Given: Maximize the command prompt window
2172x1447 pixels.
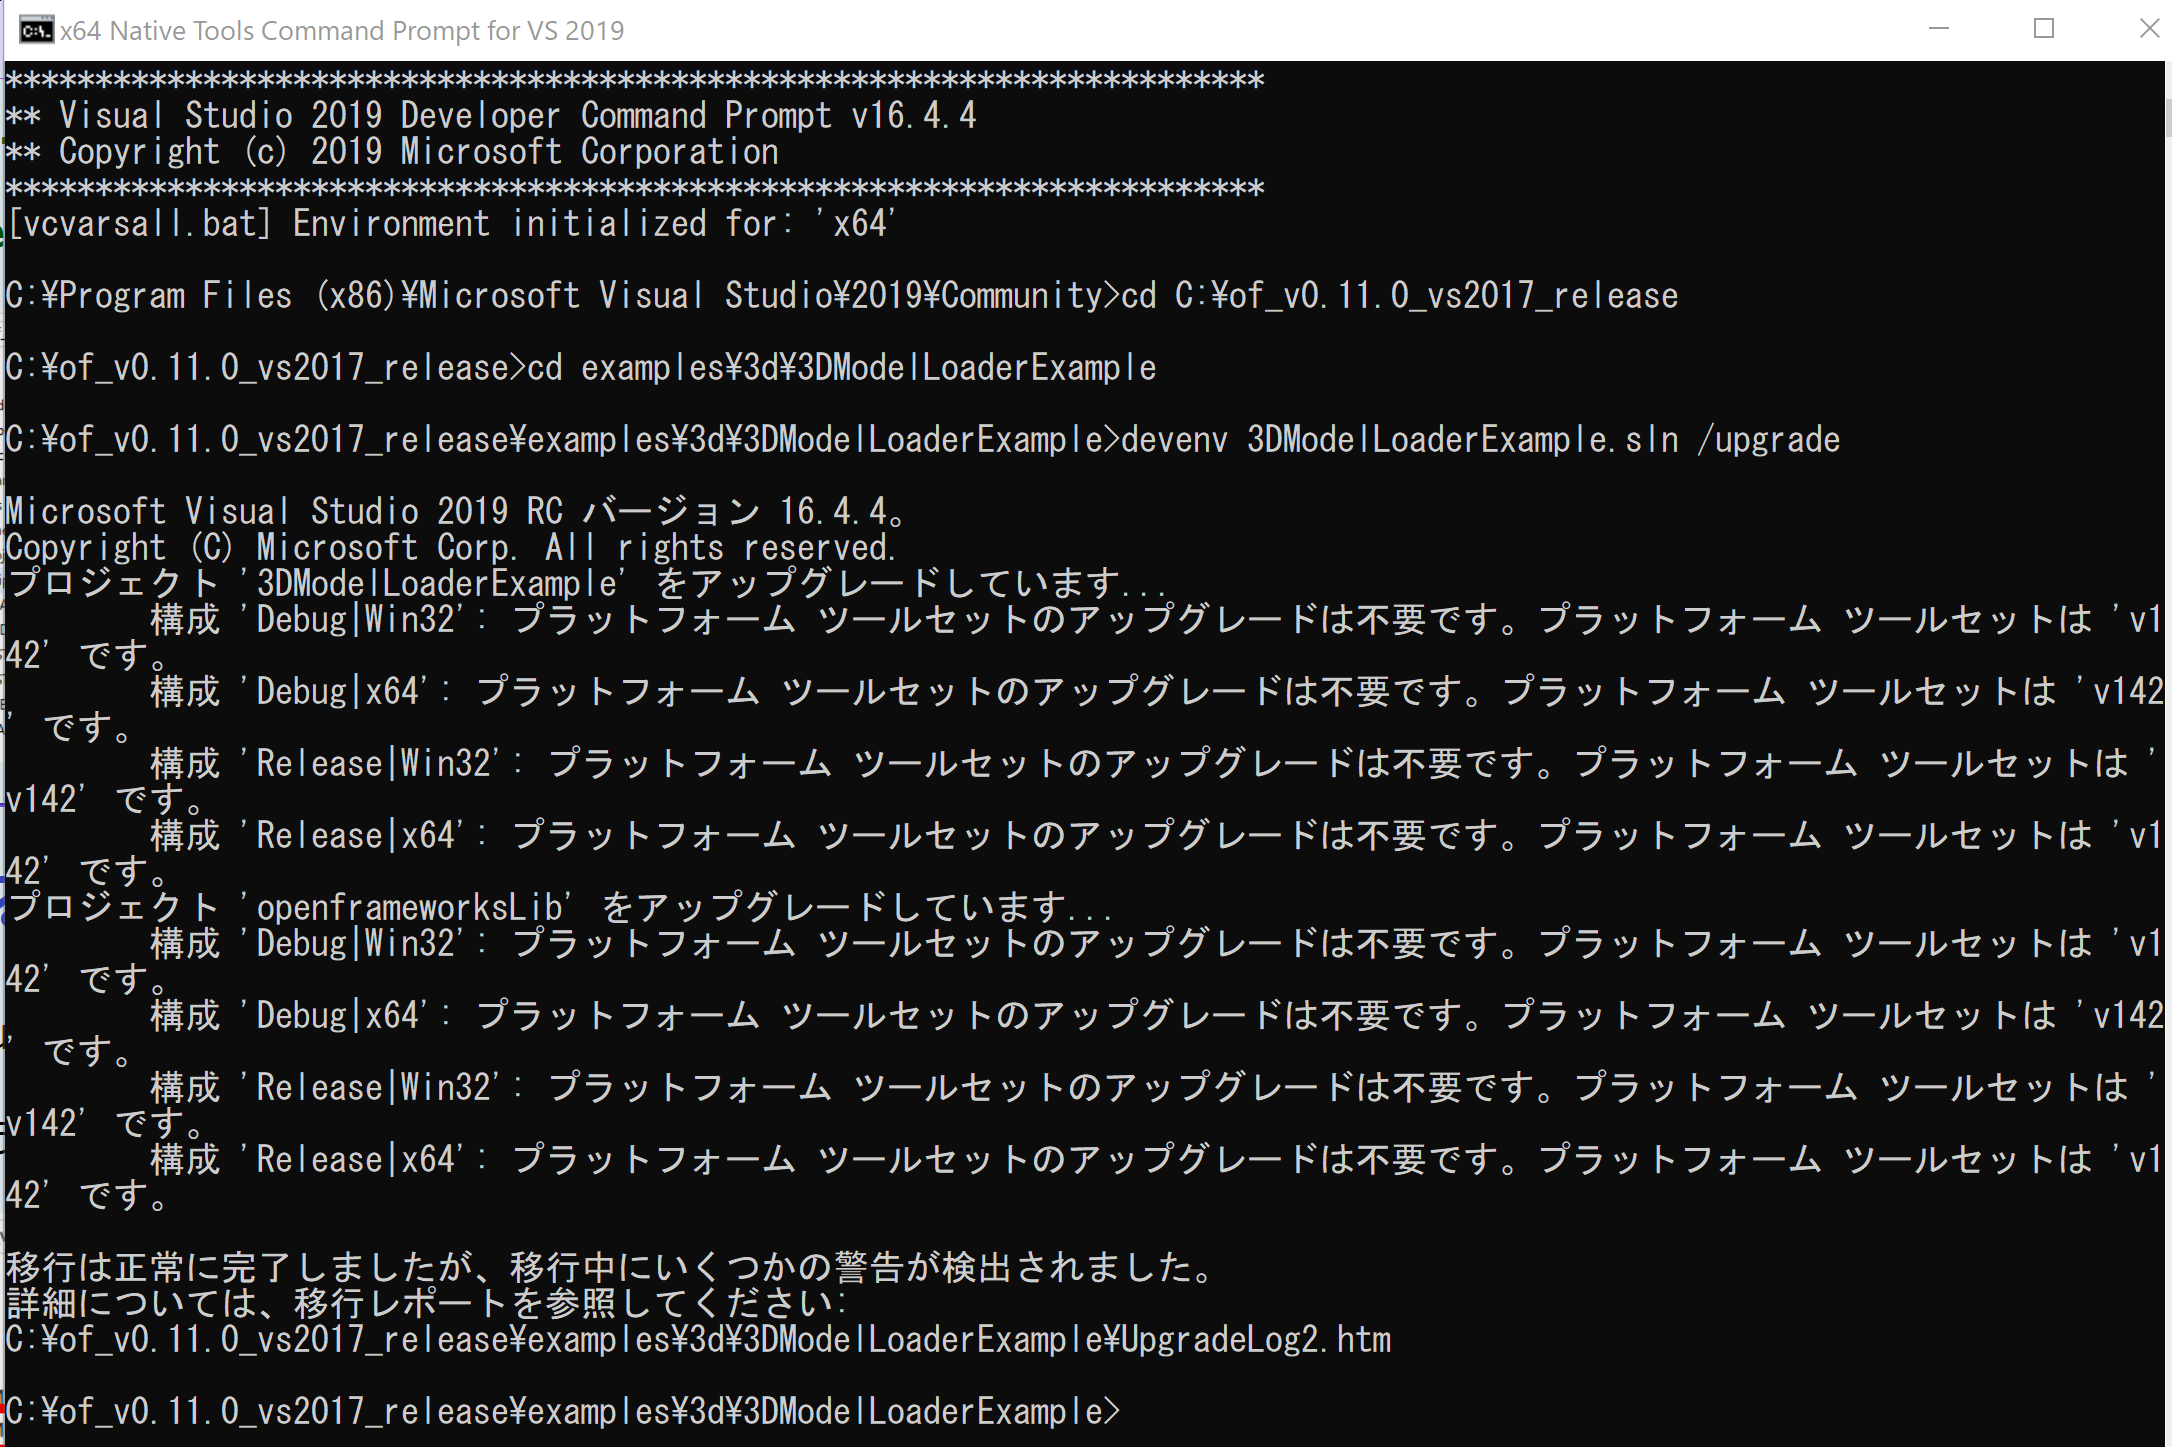Looking at the screenshot, I should point(2044,29).
